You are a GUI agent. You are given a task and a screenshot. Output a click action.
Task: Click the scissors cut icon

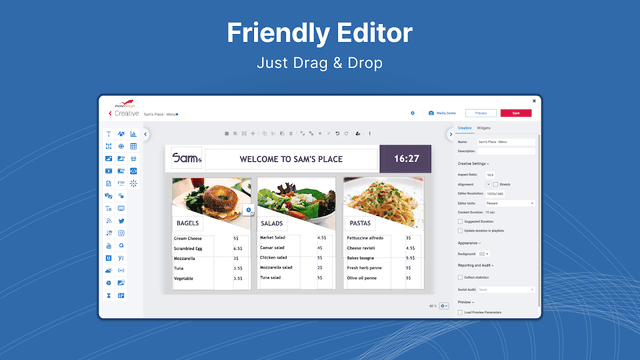(273, 133)
